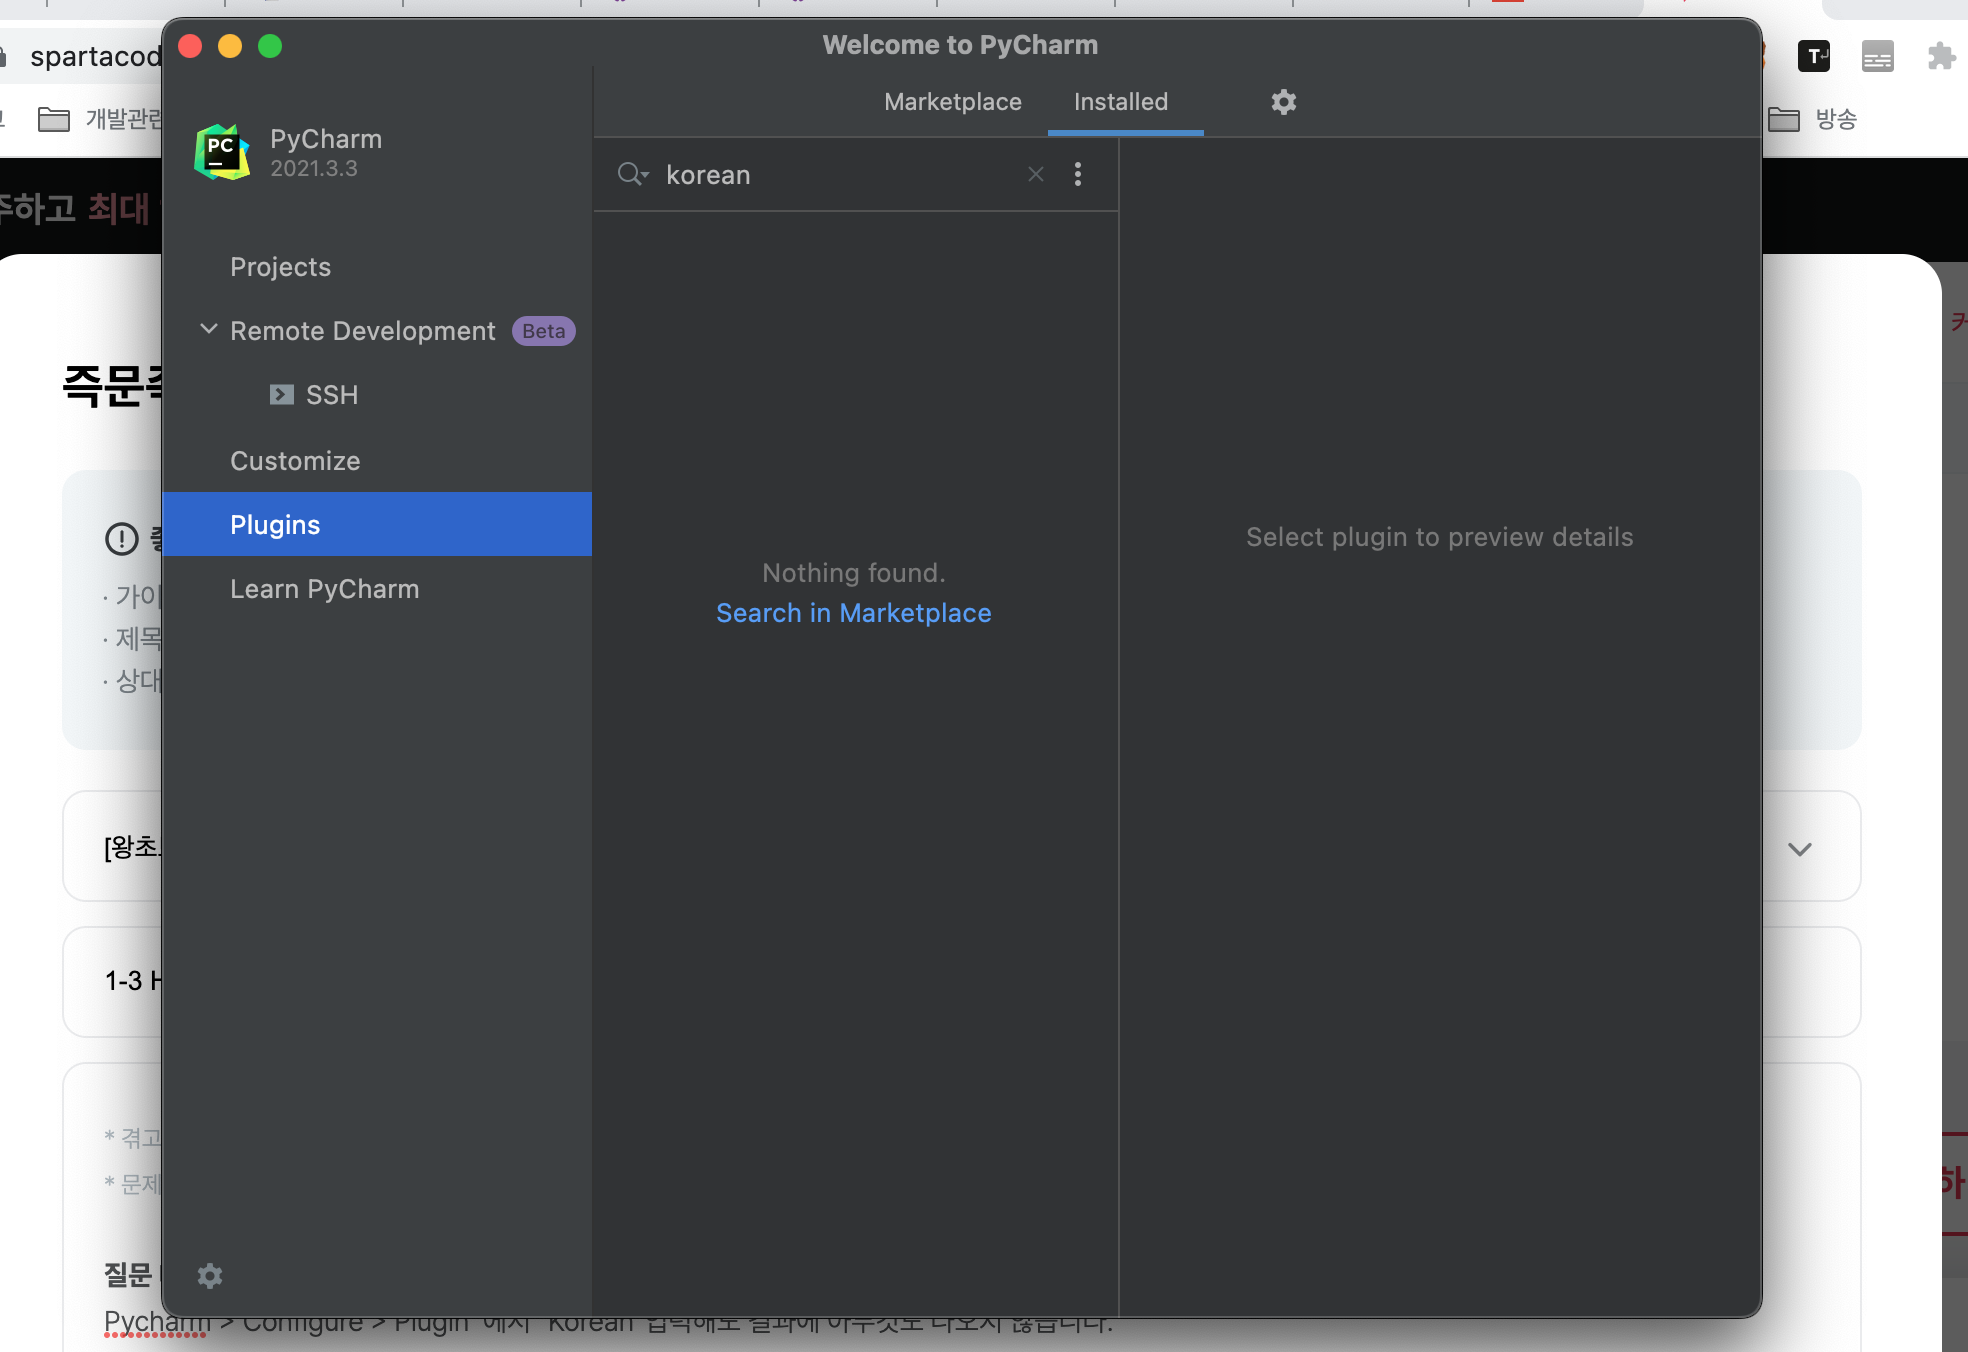Click the PyCharm logo icon
This screenshot has width=1968, height=1352.
tap(222, 152)
